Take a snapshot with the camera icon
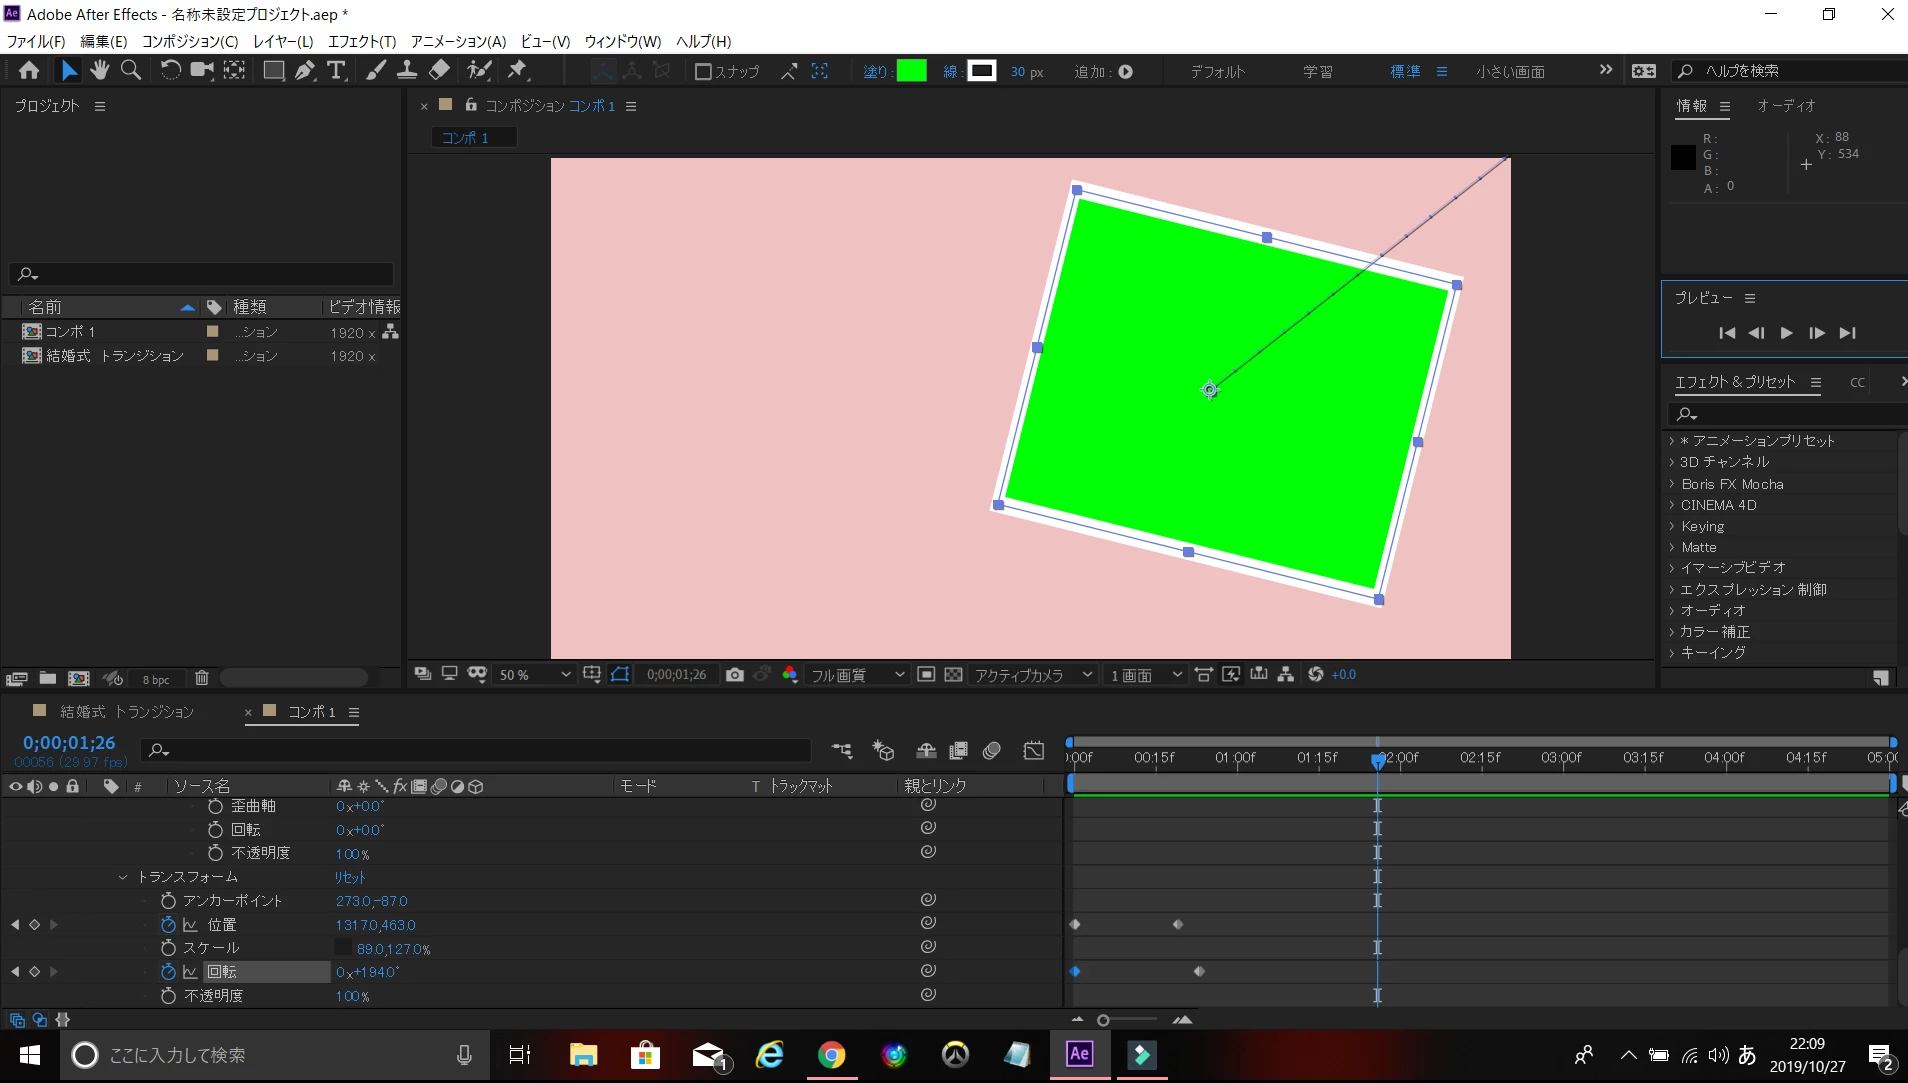 [735, 675]
